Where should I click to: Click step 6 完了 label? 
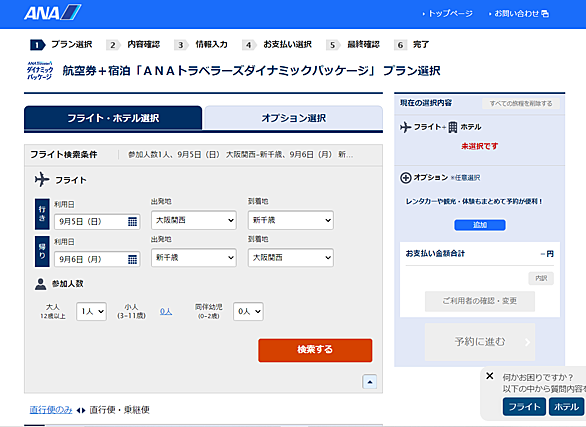point(421,44)
